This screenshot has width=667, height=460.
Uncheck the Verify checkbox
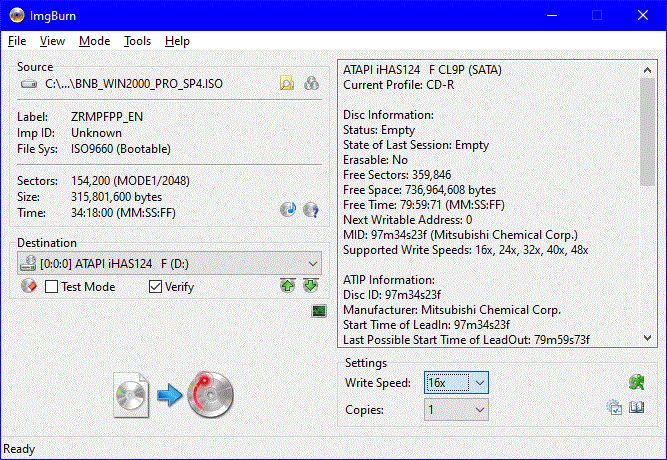coord(155,286)
